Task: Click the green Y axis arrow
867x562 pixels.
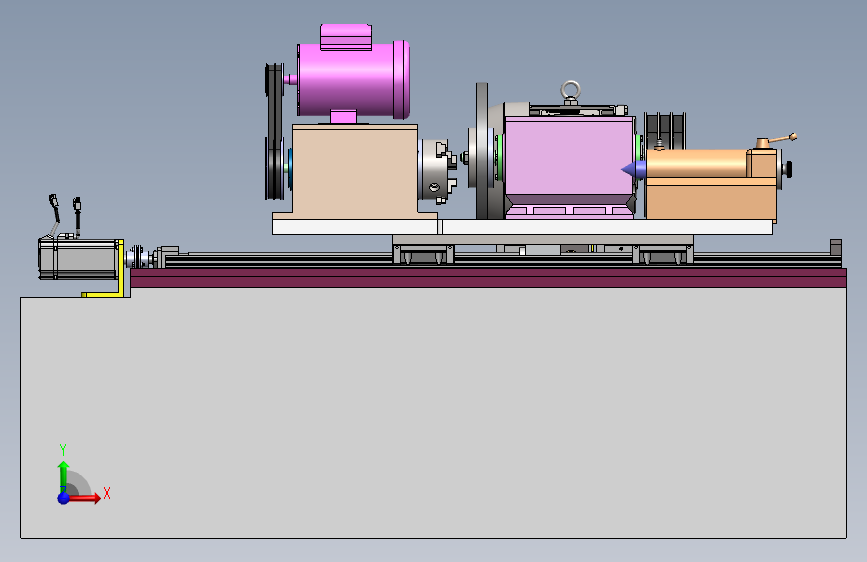Action: tap(64, 475)
